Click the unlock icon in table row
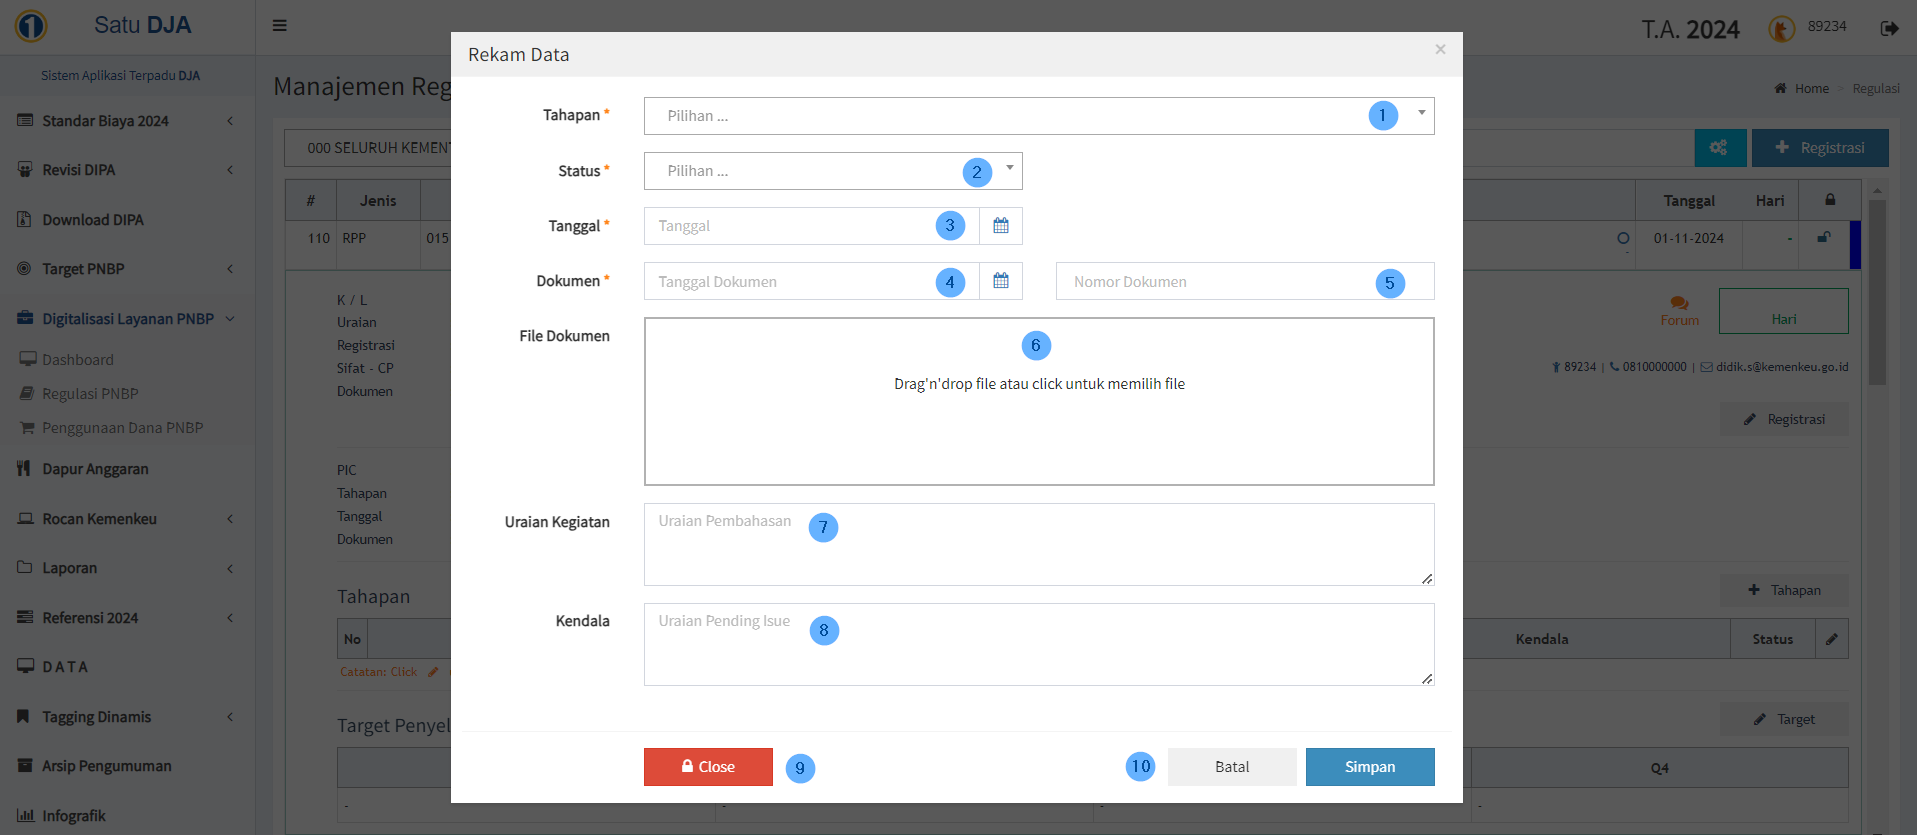 (x=1824, y=238)
